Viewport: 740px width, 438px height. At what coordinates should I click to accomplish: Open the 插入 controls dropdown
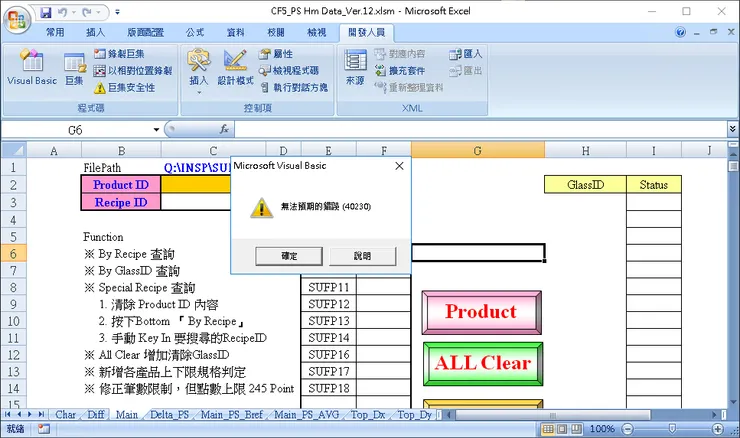(199, 71)
